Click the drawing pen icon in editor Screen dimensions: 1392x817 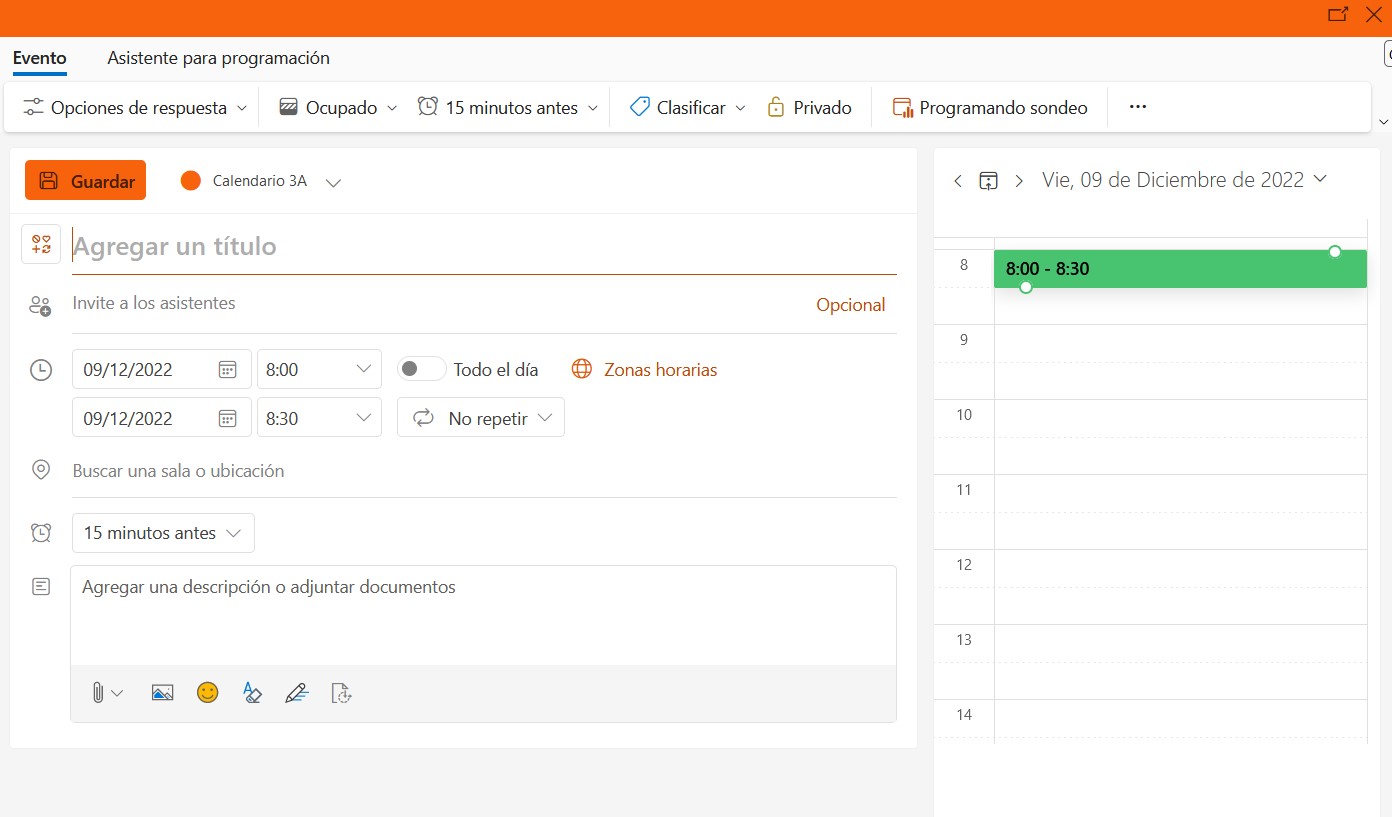296,692
